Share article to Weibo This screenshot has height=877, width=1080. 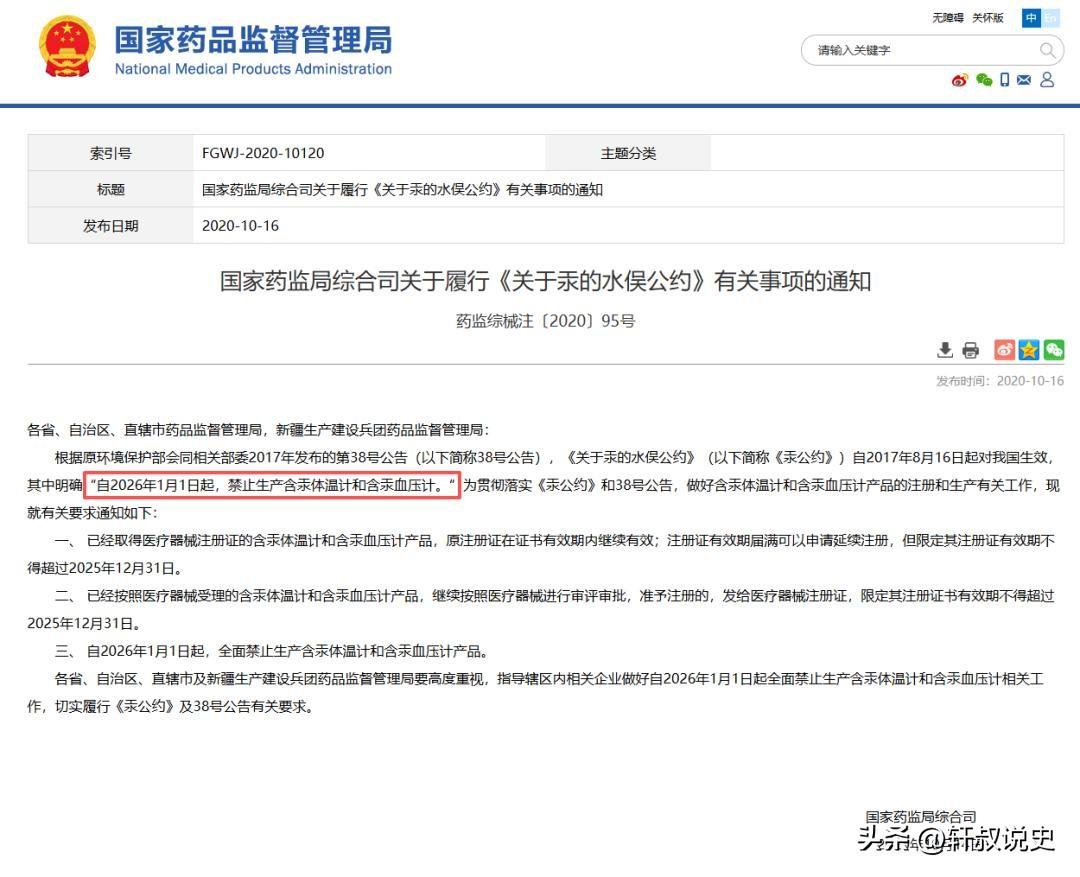point(1004,350)
